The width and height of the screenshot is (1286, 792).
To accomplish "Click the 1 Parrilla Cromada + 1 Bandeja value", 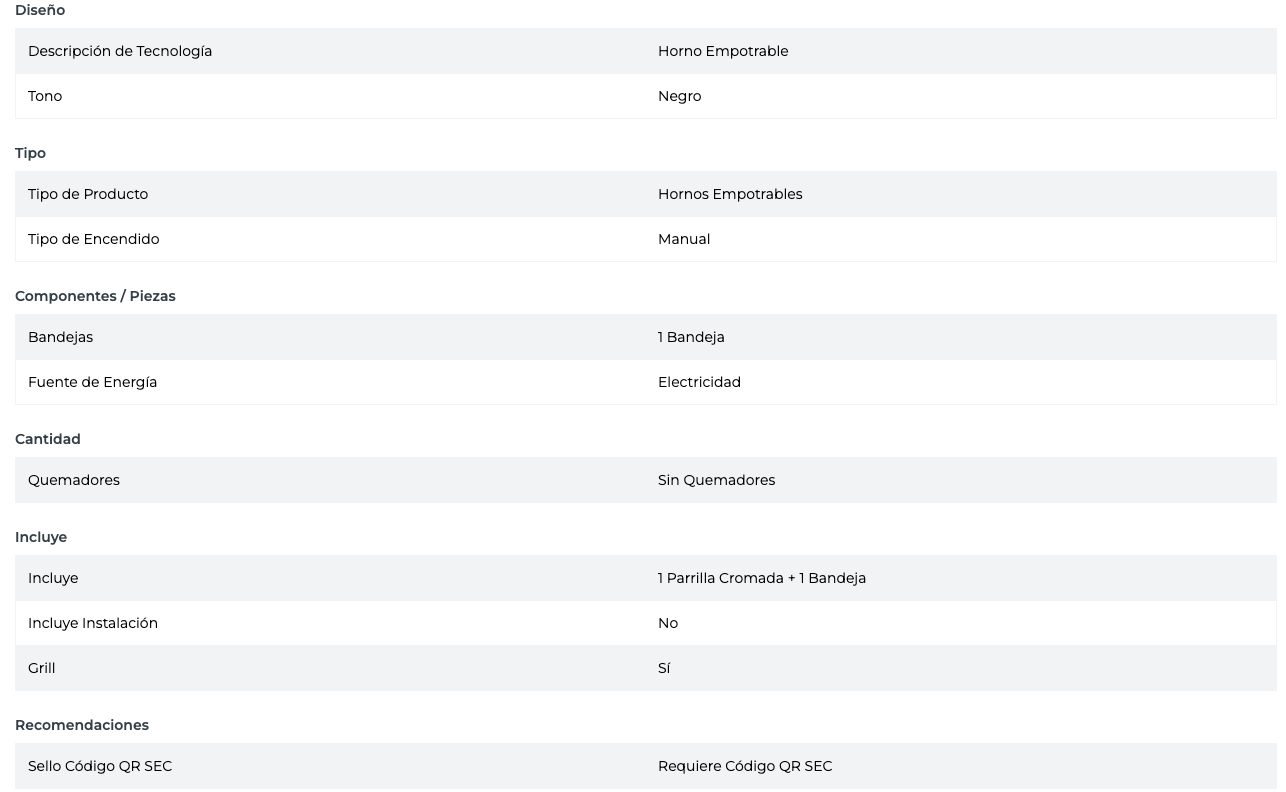I will [762, 578].
